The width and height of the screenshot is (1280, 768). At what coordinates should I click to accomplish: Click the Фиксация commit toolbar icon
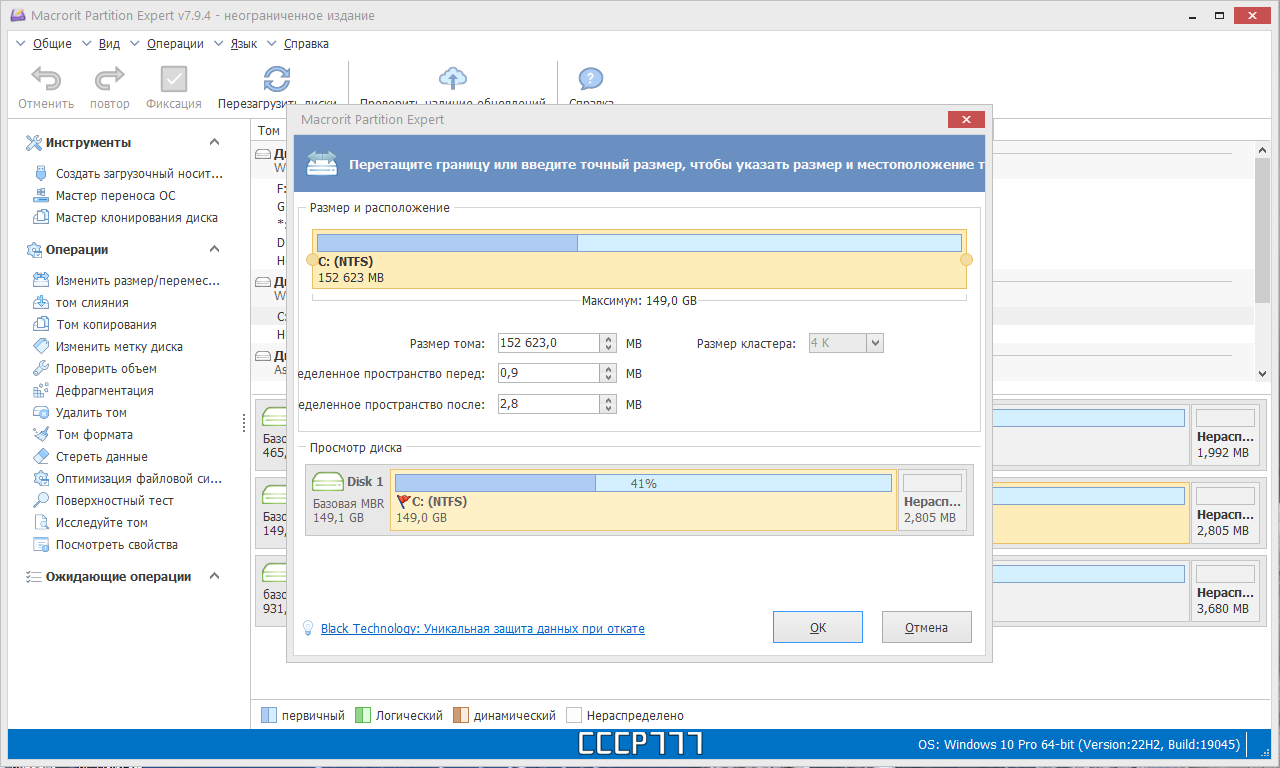coord(174,79)
